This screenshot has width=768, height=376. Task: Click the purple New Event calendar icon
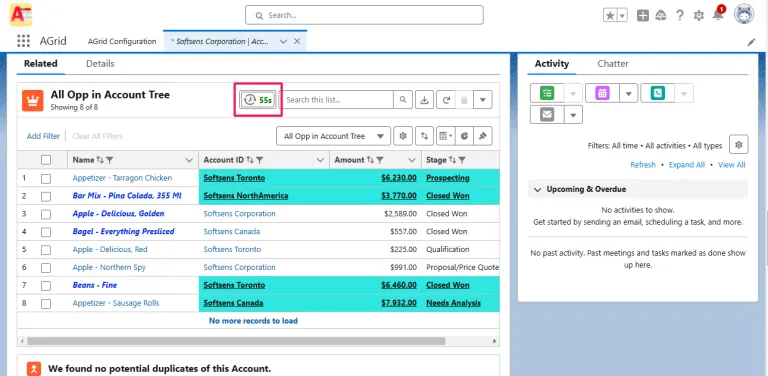[602, 93]
